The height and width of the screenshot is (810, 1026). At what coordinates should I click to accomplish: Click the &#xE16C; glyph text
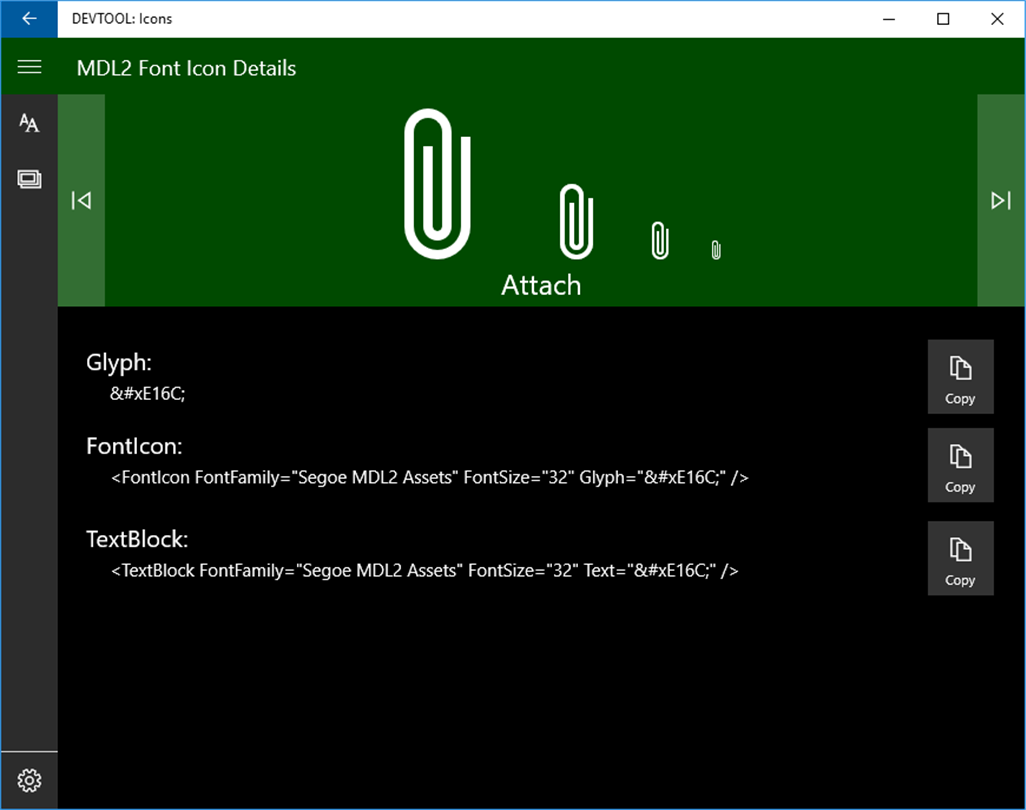coord(148,393)
